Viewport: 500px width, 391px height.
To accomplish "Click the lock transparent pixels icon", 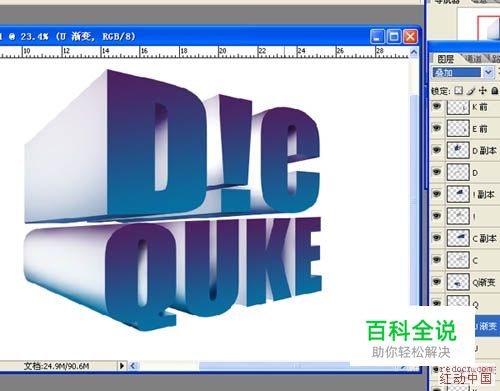I will (459, 91).
